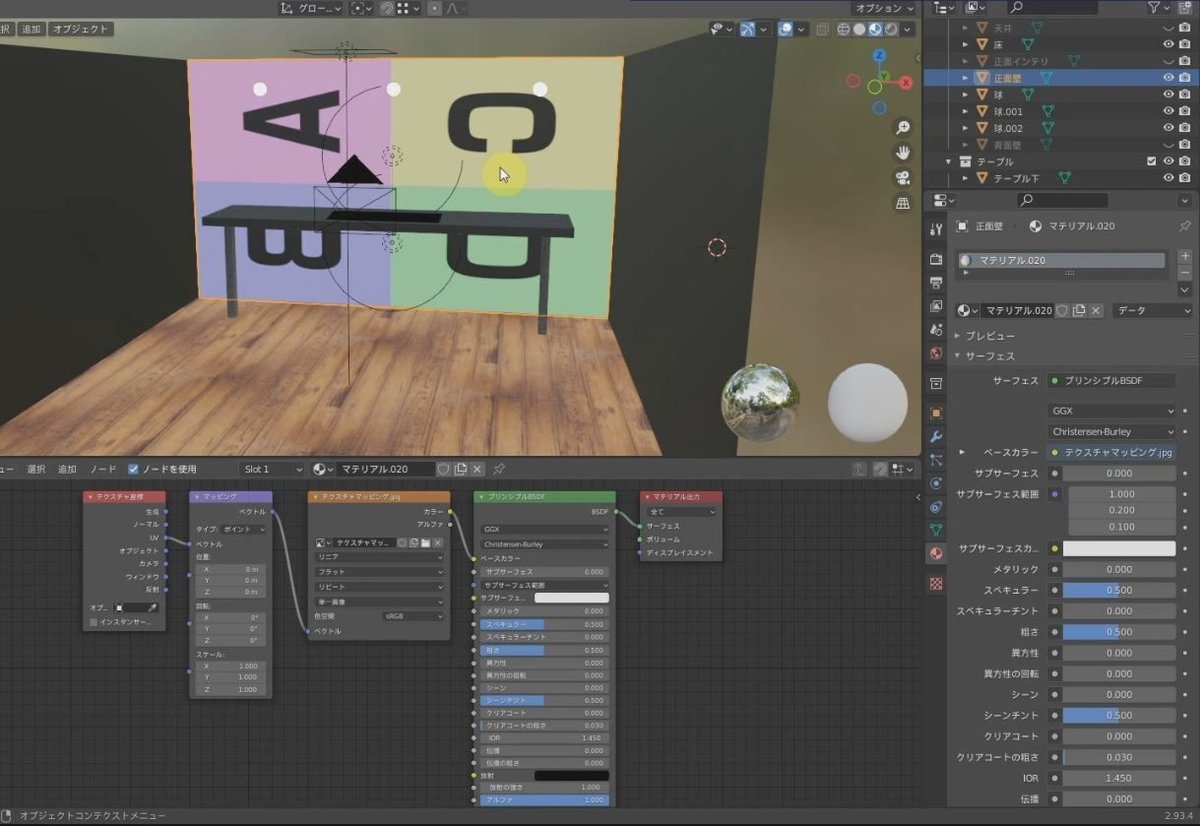Screen dimensions: 1200x826
Task: Open the オプション dropdown in viewport header
Action: click(x=885, y=8)
